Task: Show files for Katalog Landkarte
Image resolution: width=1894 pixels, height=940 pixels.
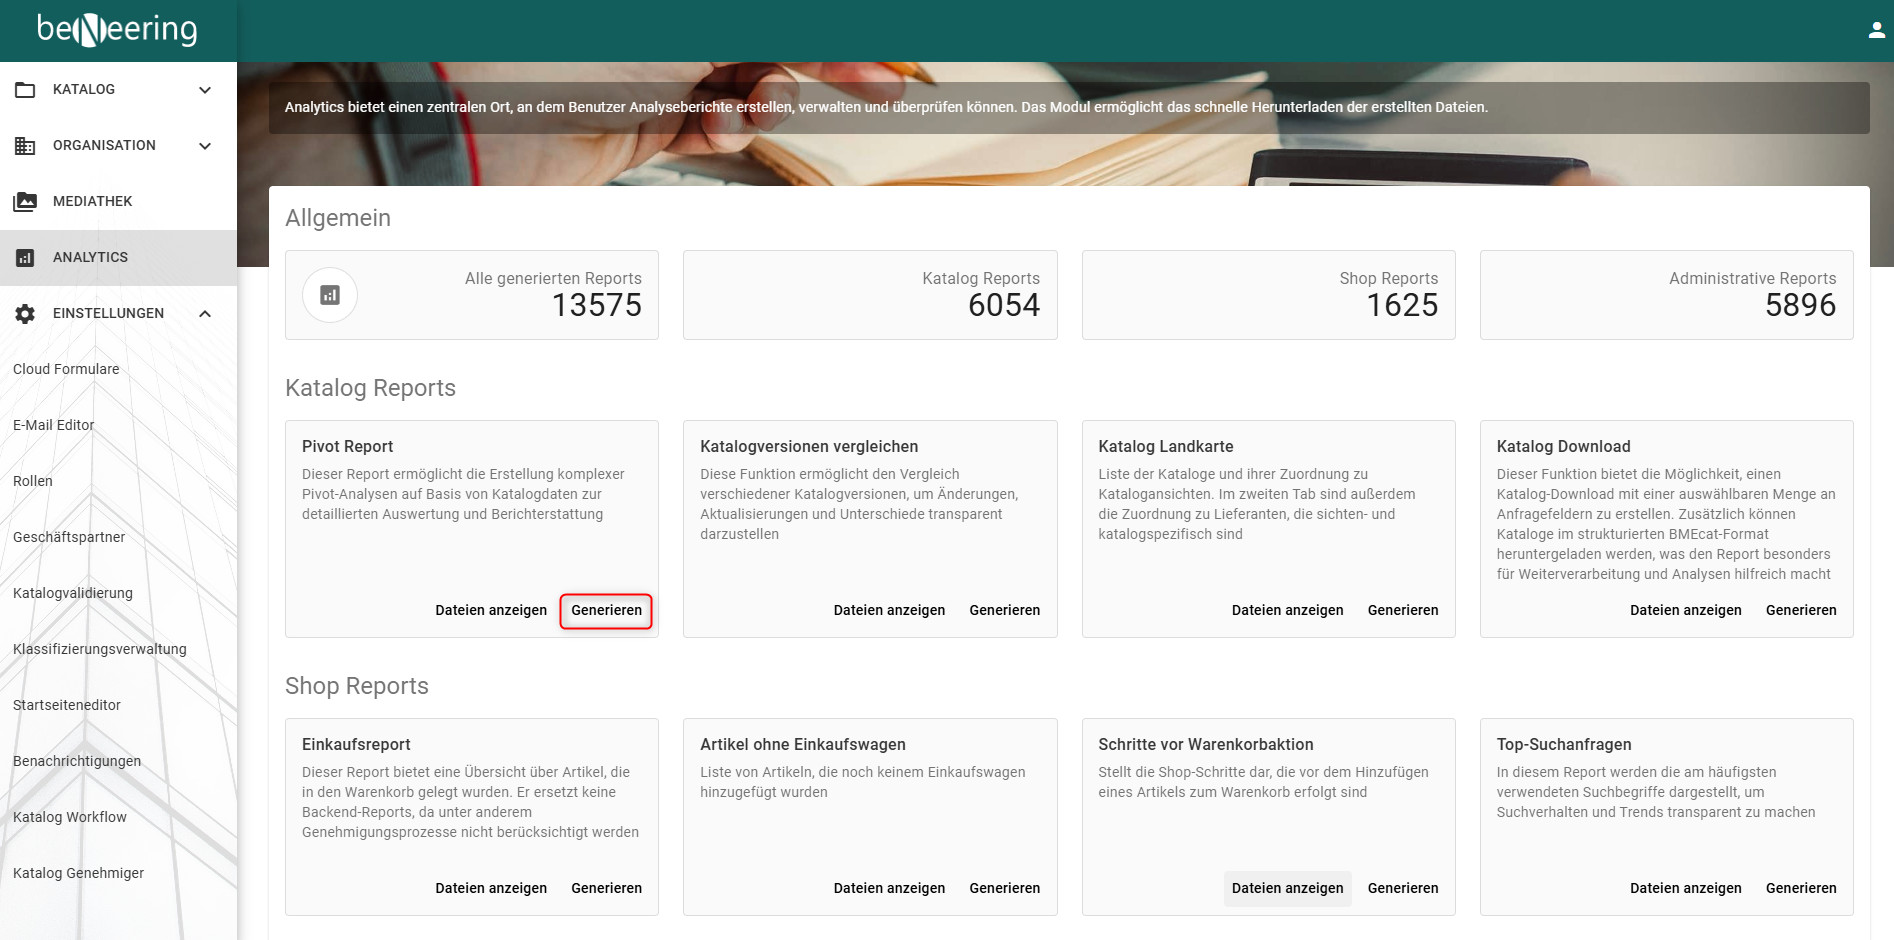Action: coord(1287,611)
